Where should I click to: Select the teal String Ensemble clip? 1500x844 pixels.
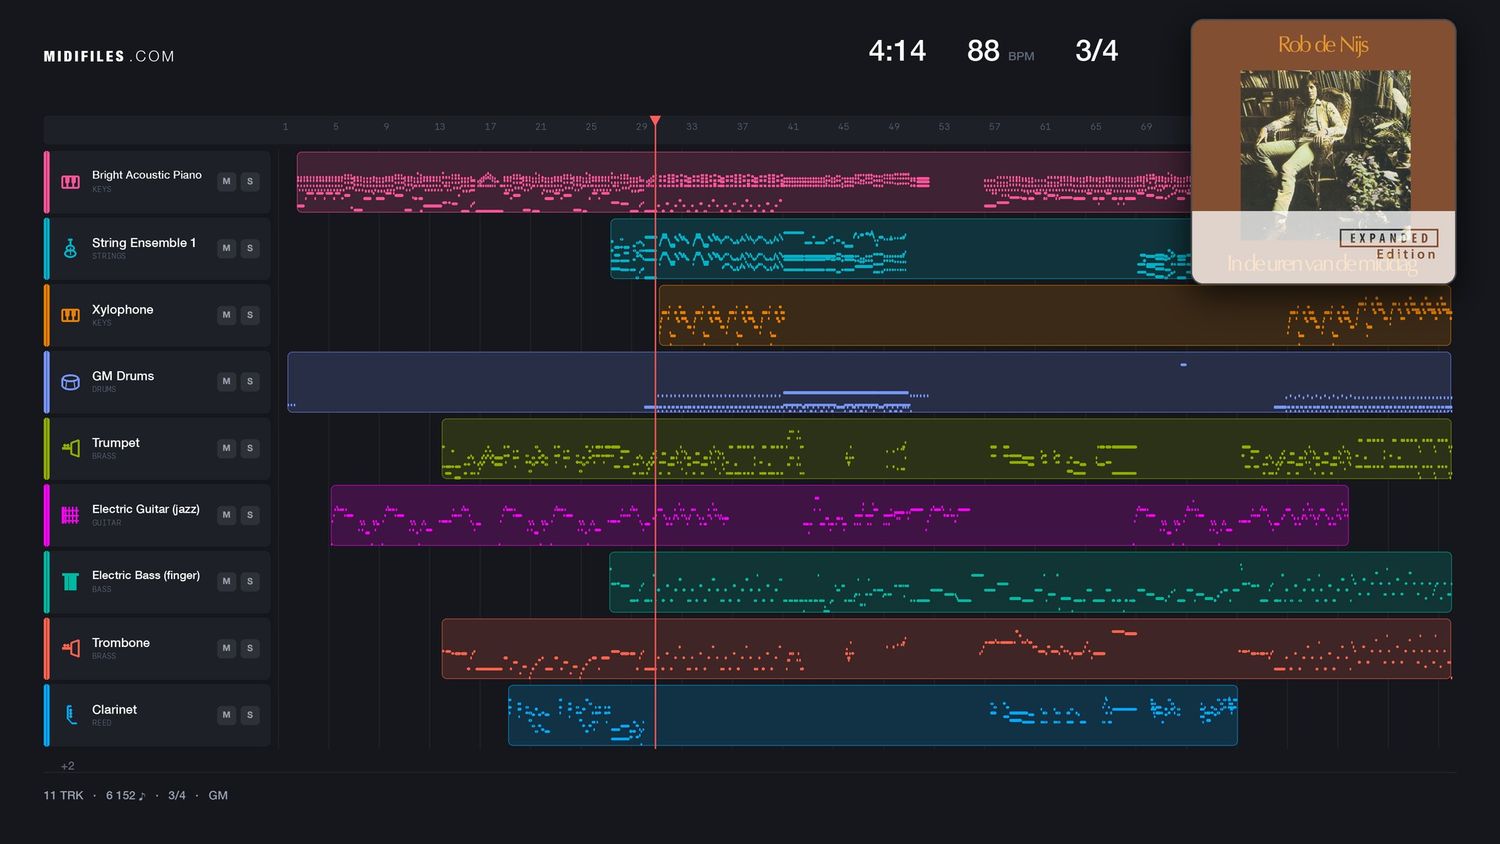tap(900, 249)
